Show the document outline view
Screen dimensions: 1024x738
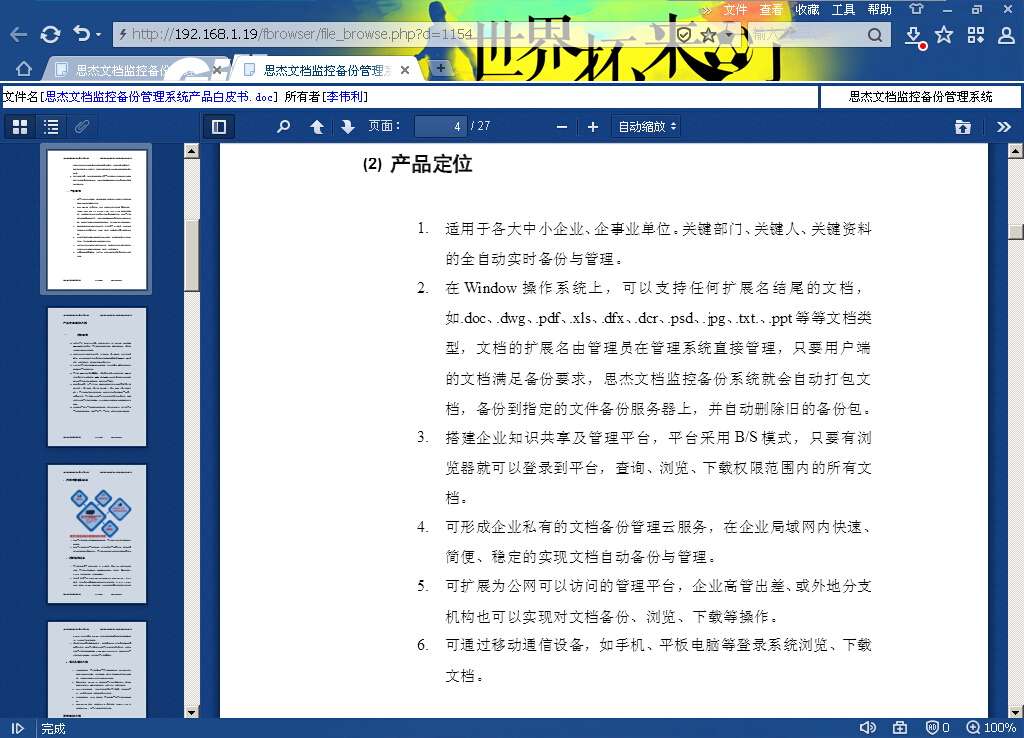click(x=51, y=127)
